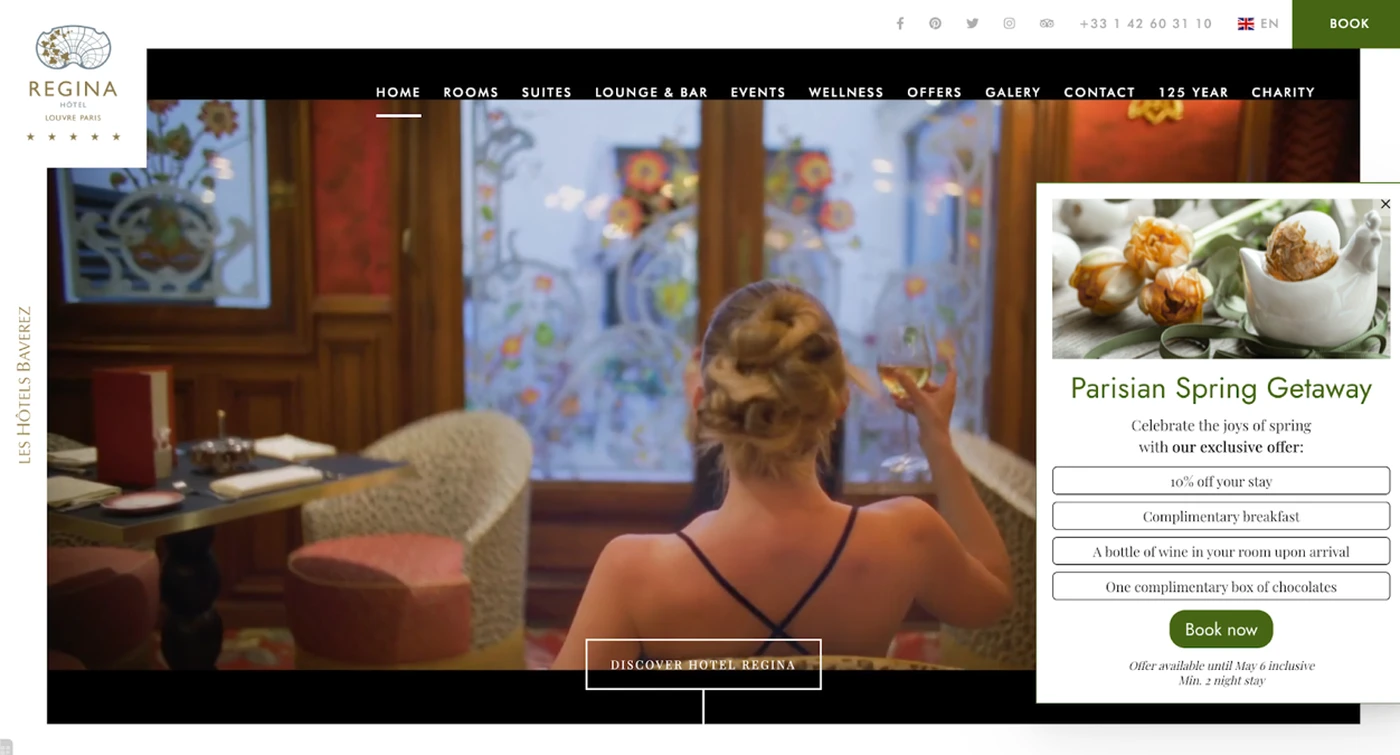Viewport: 1400px width, 755px height.
Task: Open the TripAdvisor social icon
Action: click(1046, 24)
